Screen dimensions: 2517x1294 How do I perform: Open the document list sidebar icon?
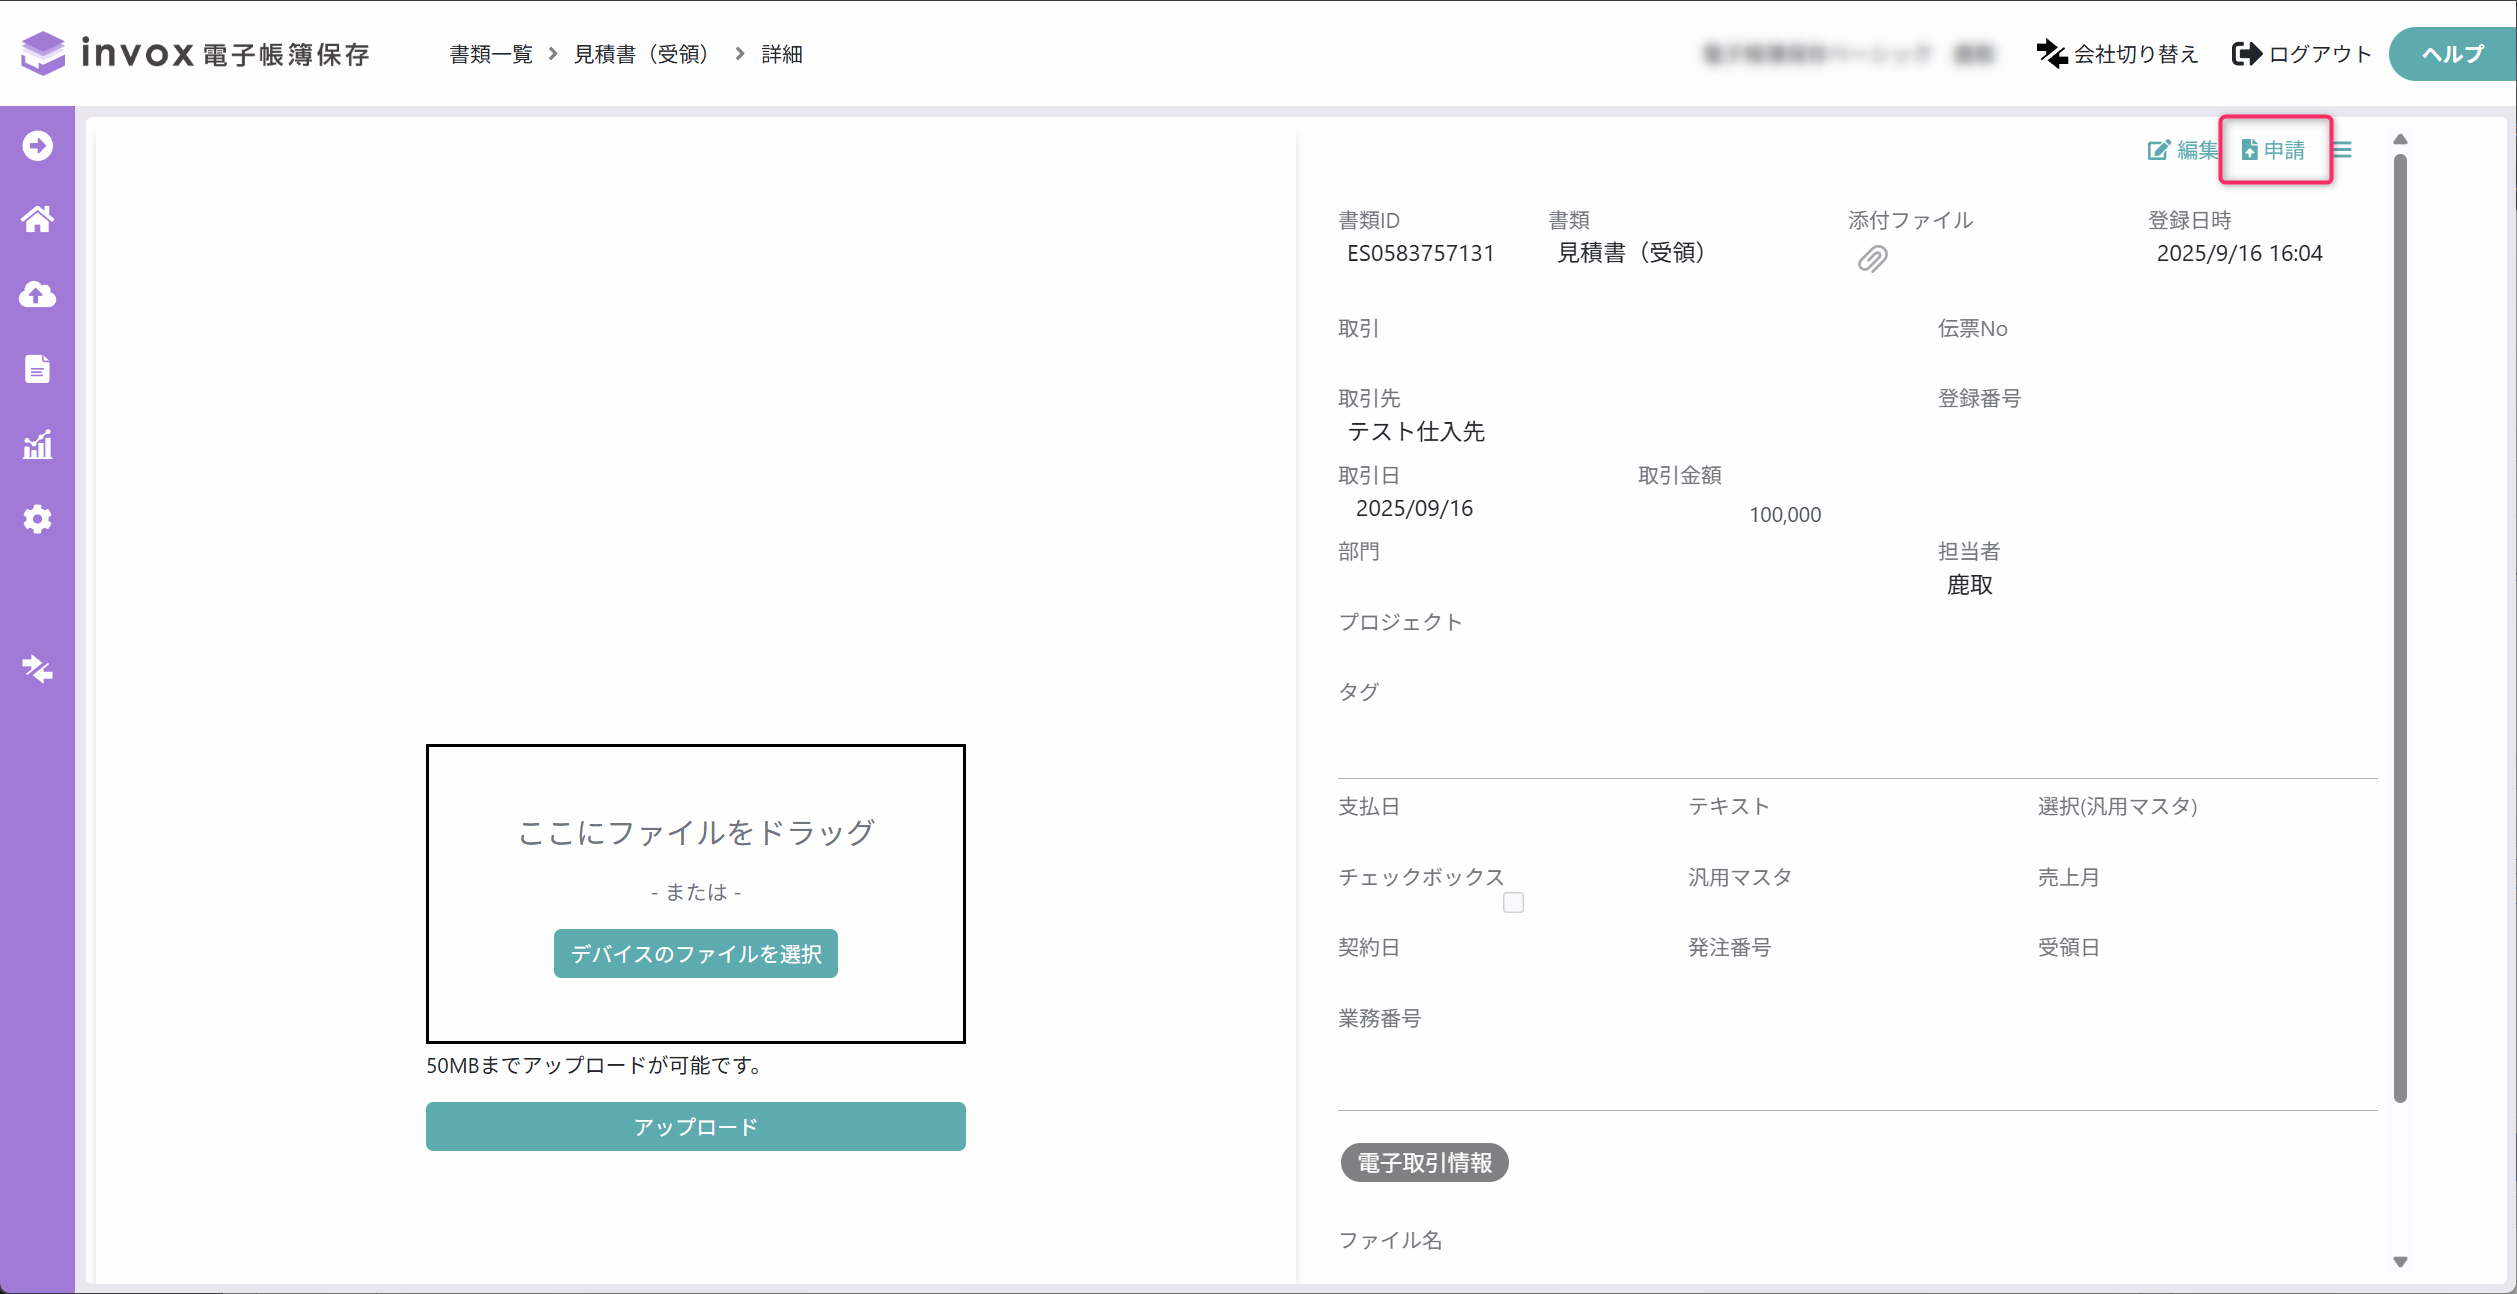[x=38, y=369]
